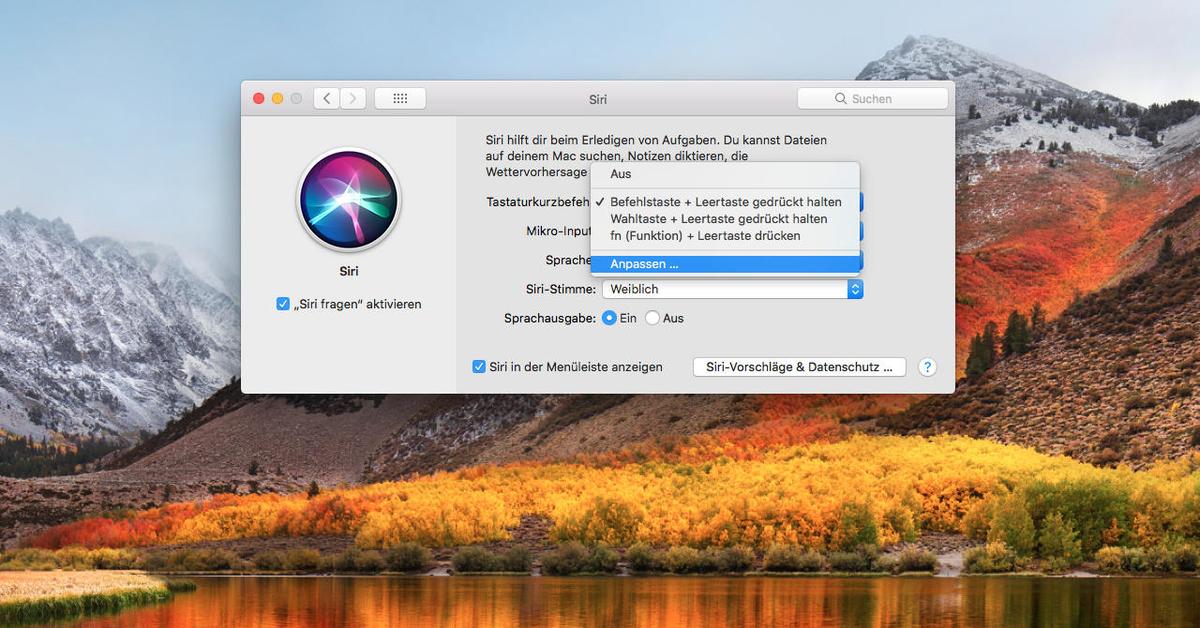
Task: Select Wahltaste + Leertaste gedrückt halten
Action: pos(725,219)
